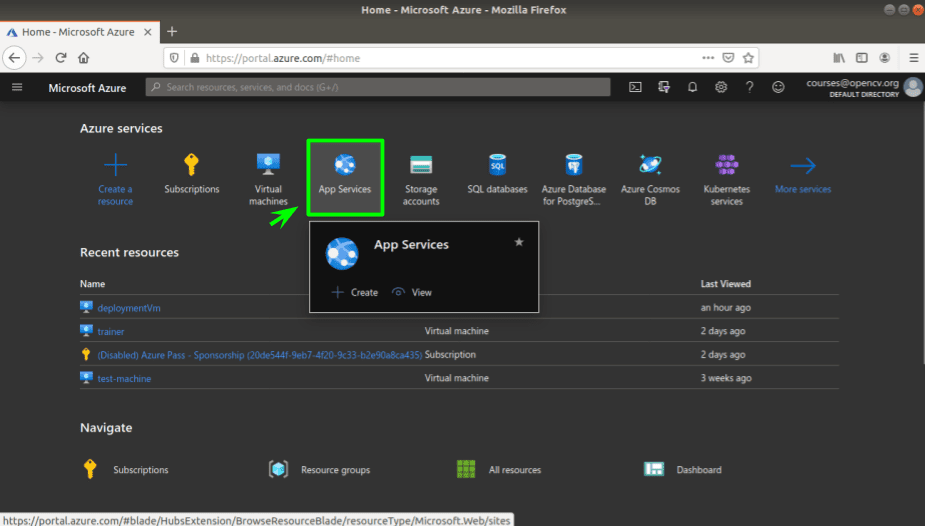Open the trainer virtual machine link

tap(111, 331)
